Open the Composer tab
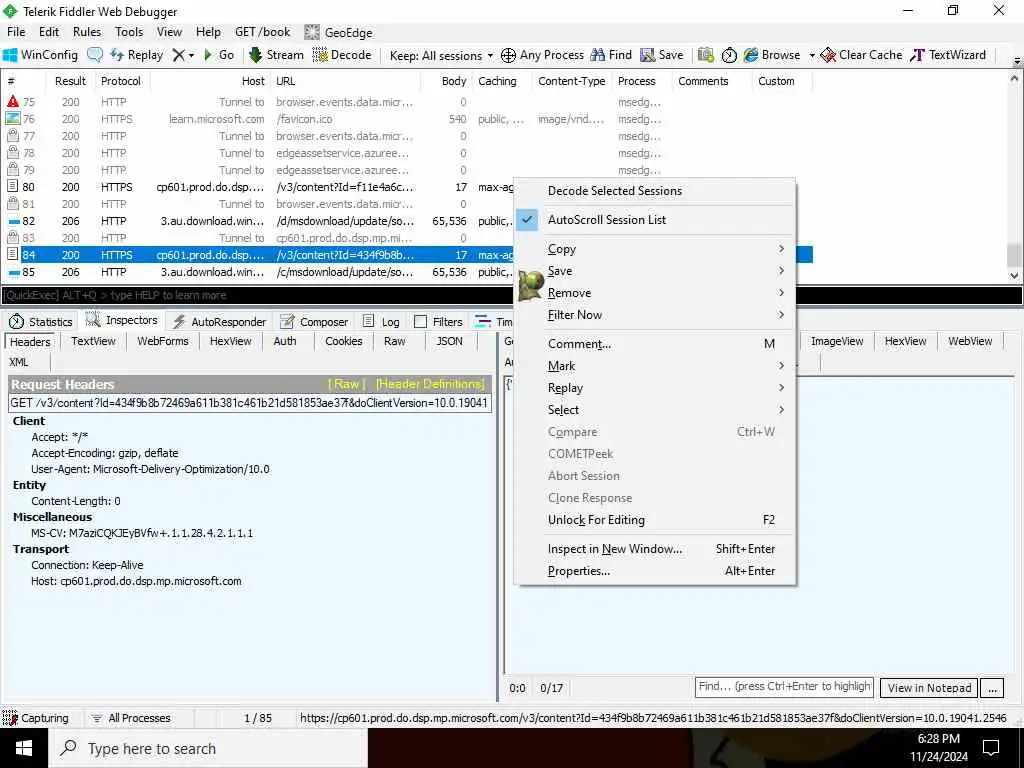This screenshot has height=768, width=1024. click(314, 321)
